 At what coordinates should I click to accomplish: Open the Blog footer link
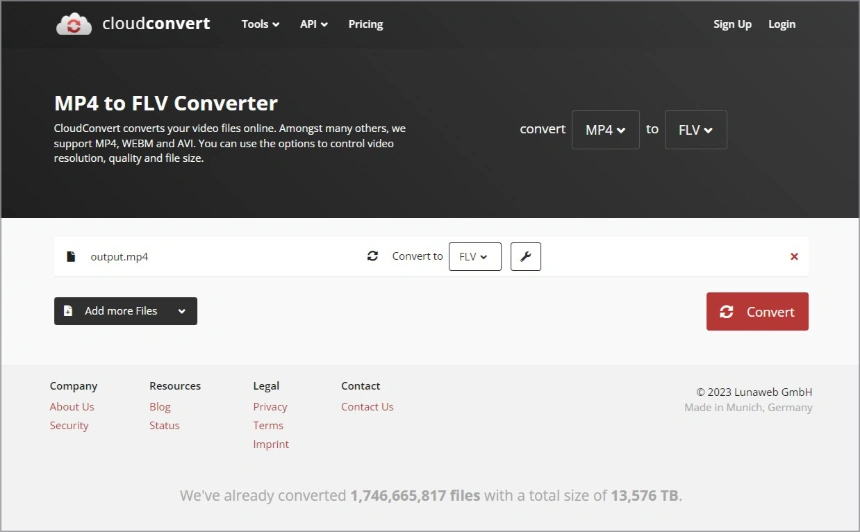pos(160,407)
